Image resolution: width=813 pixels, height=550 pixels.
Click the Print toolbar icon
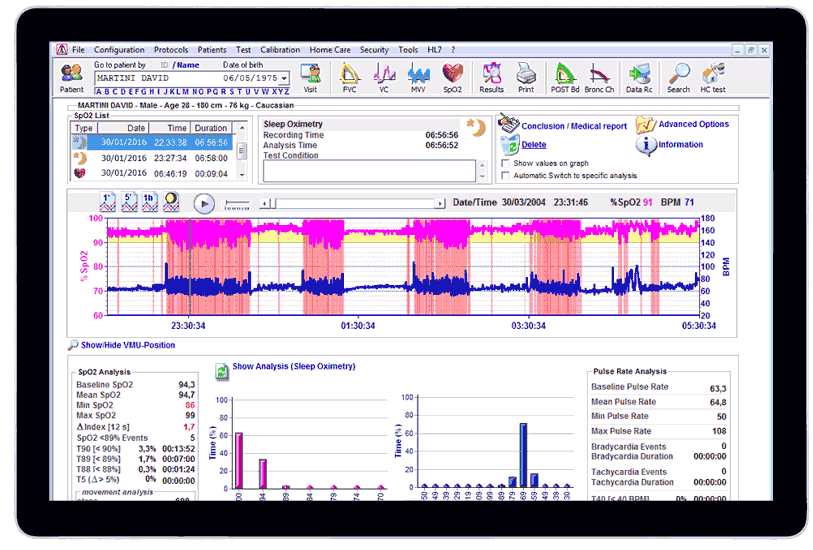(526, 78)
